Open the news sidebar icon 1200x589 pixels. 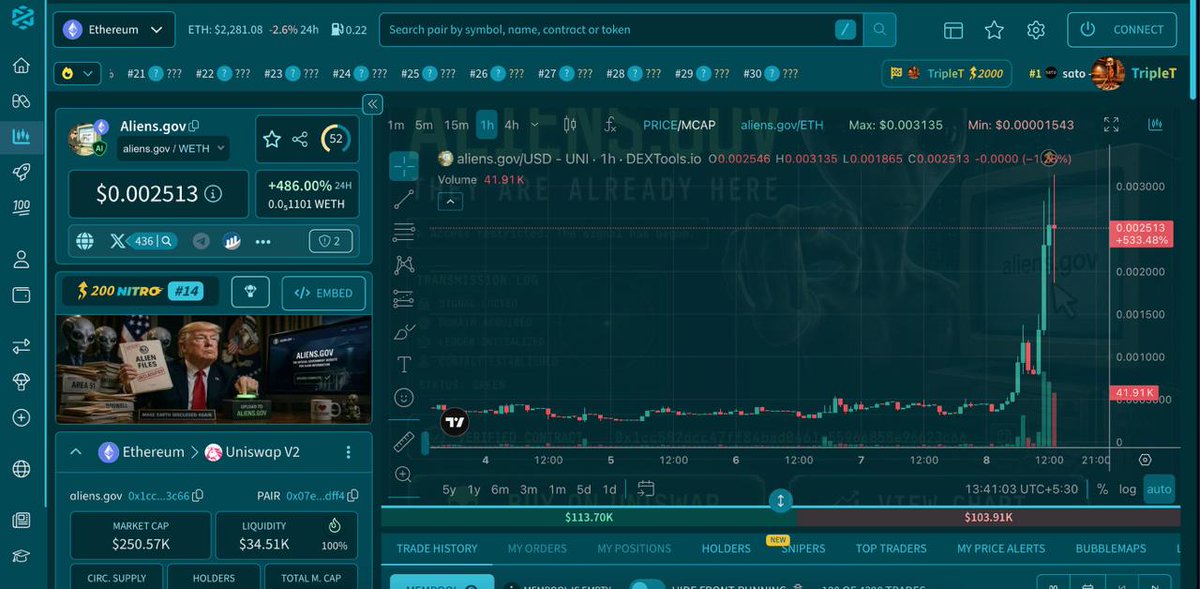[21, 520]
